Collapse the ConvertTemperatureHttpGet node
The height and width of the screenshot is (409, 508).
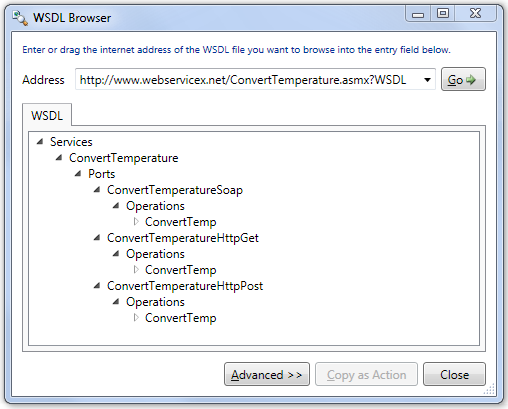[x=97, y=238]
